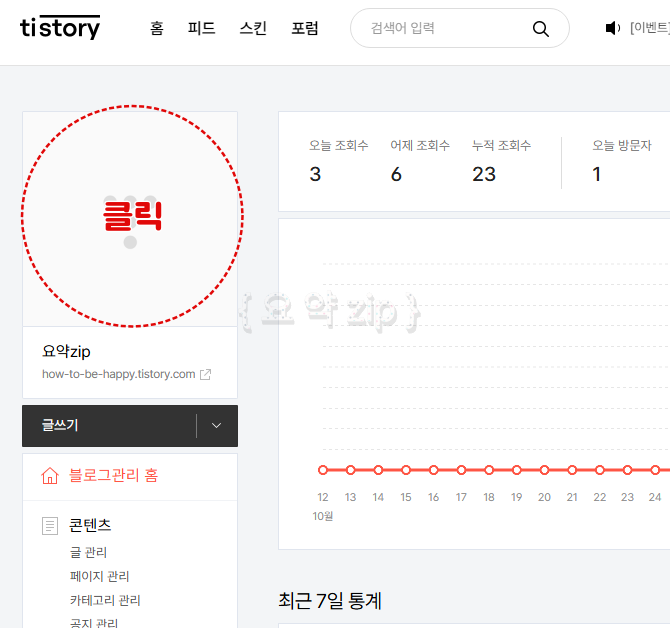Open the 홈 menu

(157, 28)
